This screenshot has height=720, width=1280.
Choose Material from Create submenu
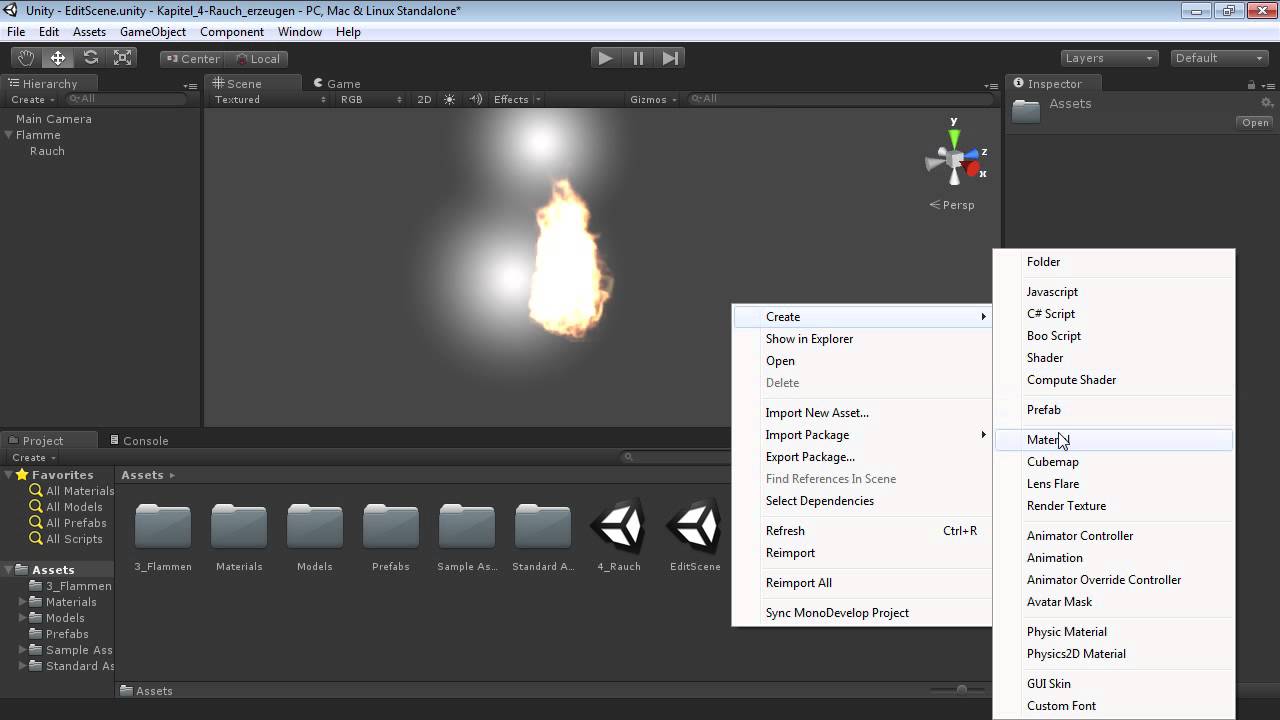click(x=1114, y=440)
